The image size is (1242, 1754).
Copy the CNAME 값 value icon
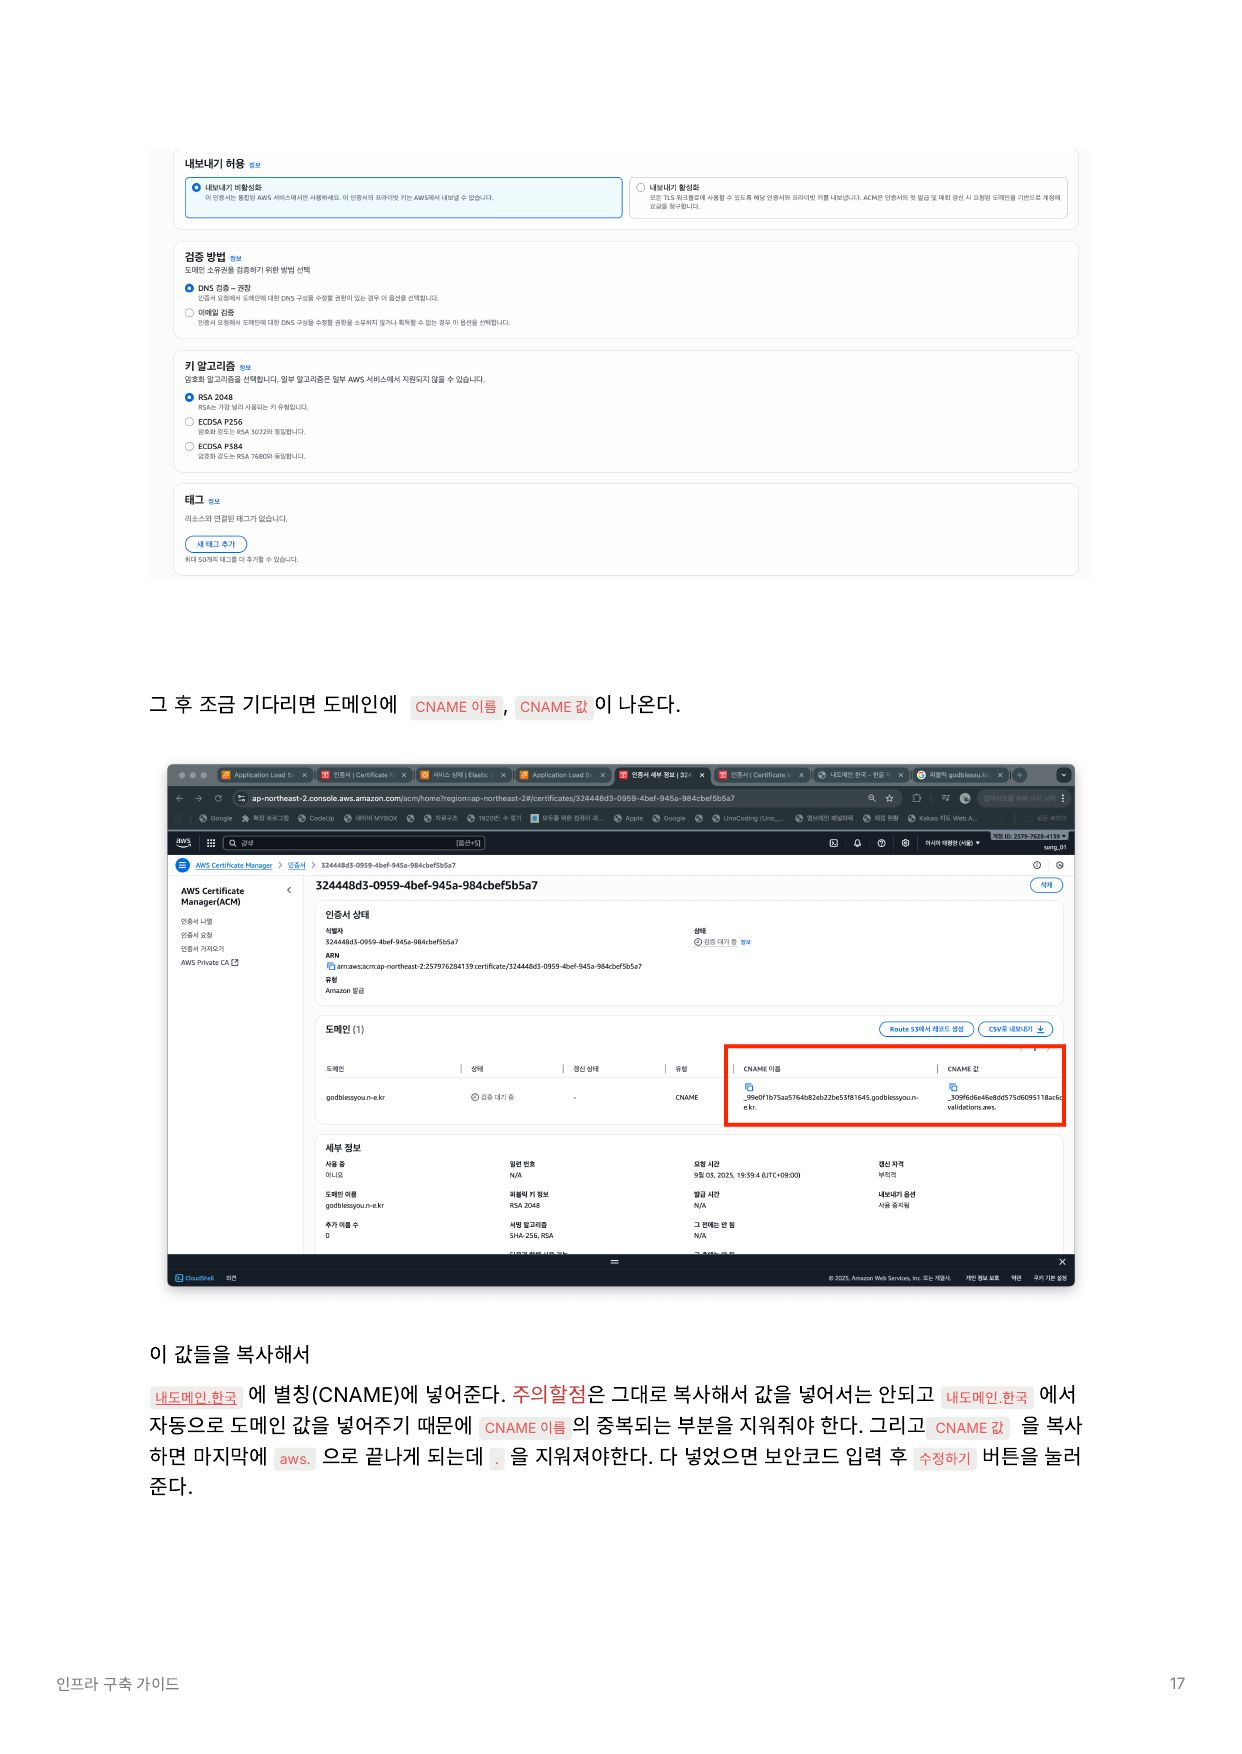953,1087
